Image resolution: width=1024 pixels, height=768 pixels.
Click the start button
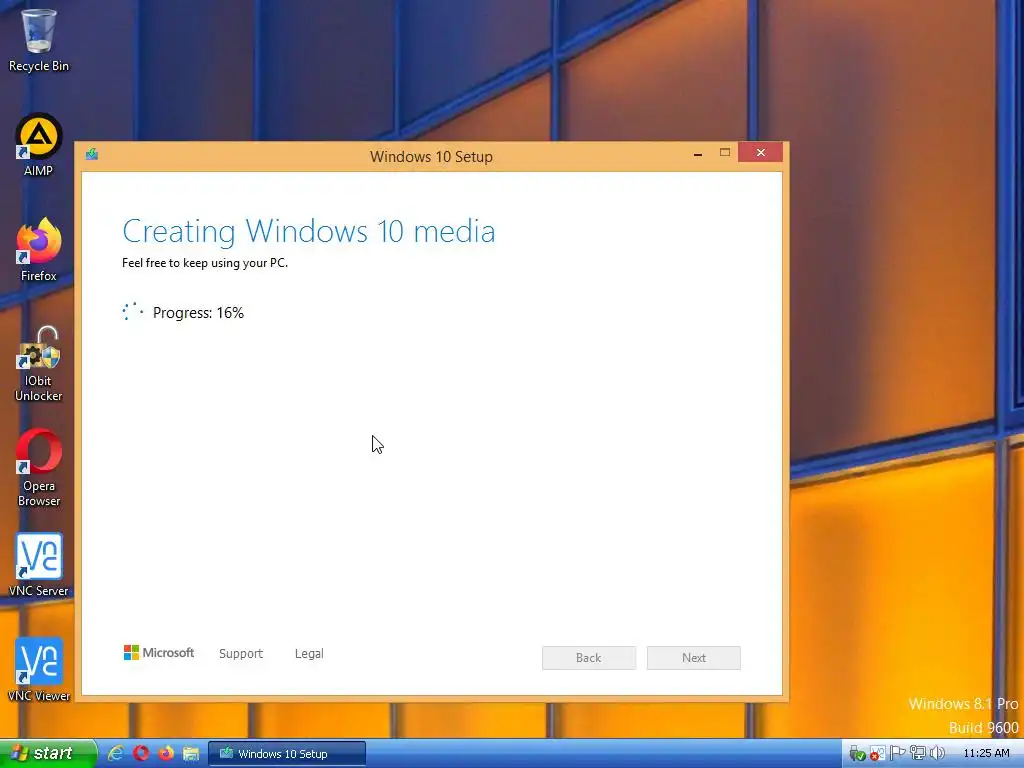click(x=48, y=753)
